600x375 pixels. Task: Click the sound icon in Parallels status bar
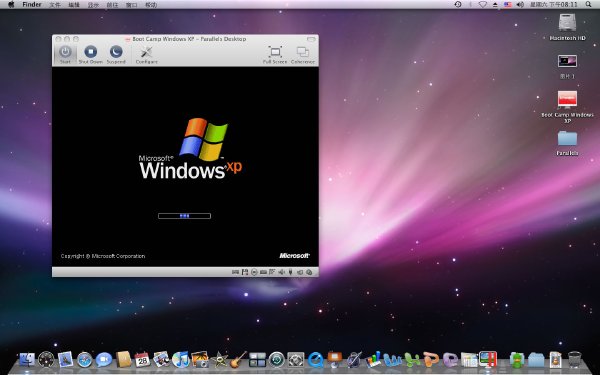281,272
